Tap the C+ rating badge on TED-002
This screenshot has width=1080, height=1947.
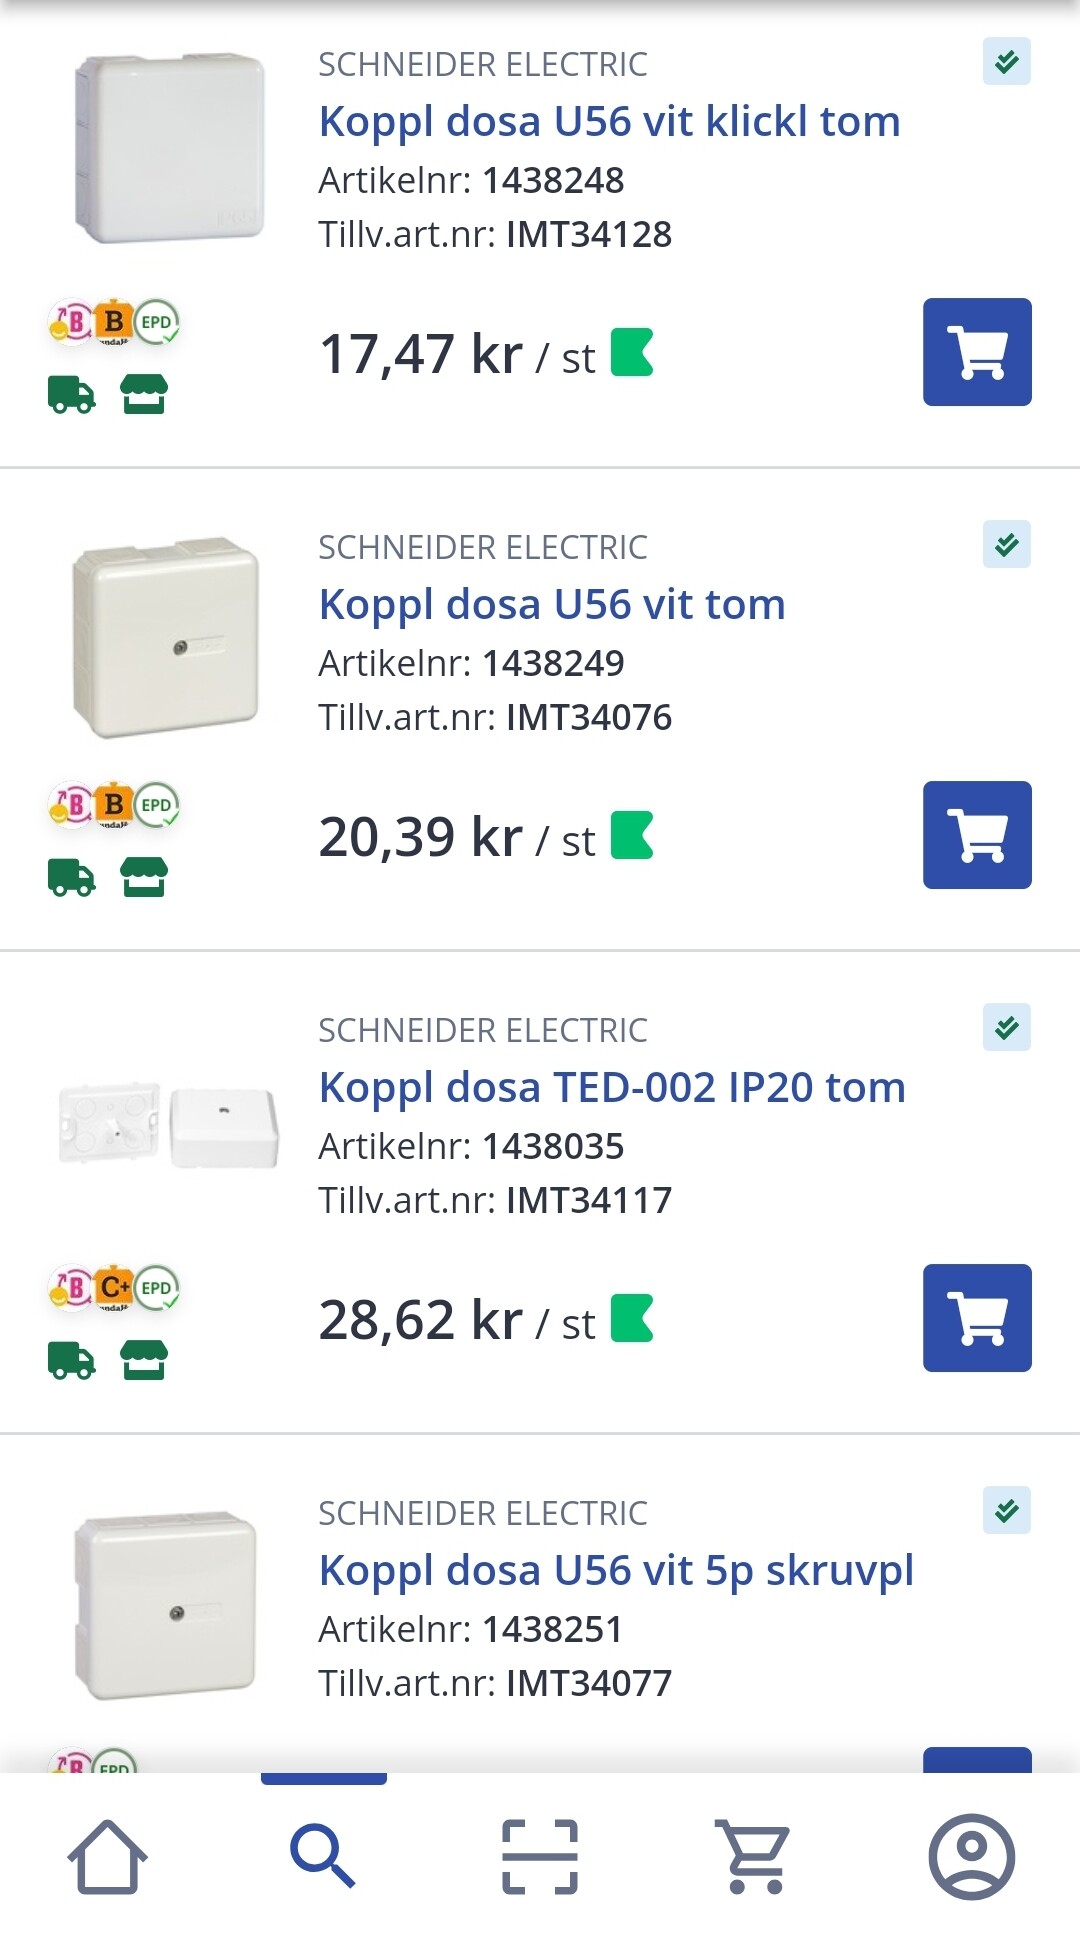[x=114, y=1288]
